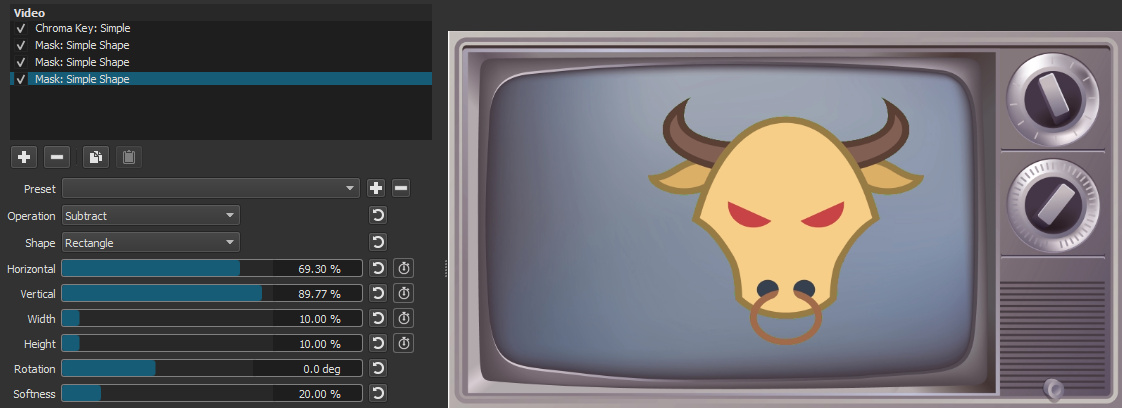Image resolution: width=1122 pixels, height=408 pixels.
Task: Uncheck Mask: Simple Shape filter just below Chroma Key
Action: (x=21, y=45)
